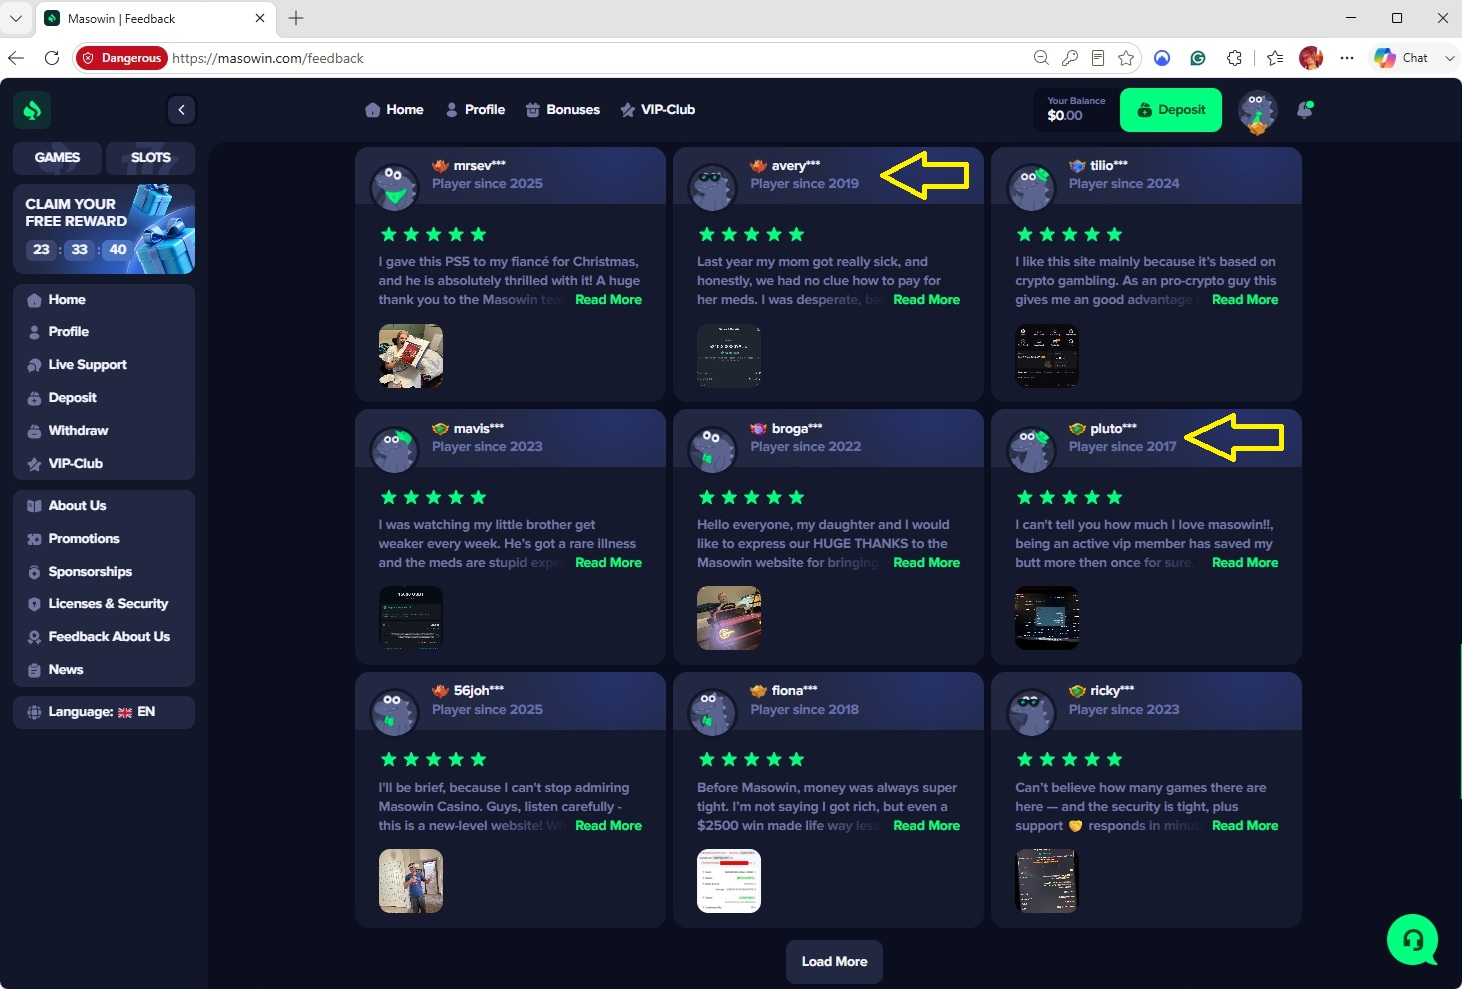Click broga's dino avatar
The width and height of the screenshot is (1462, 989).
[713, 450]
